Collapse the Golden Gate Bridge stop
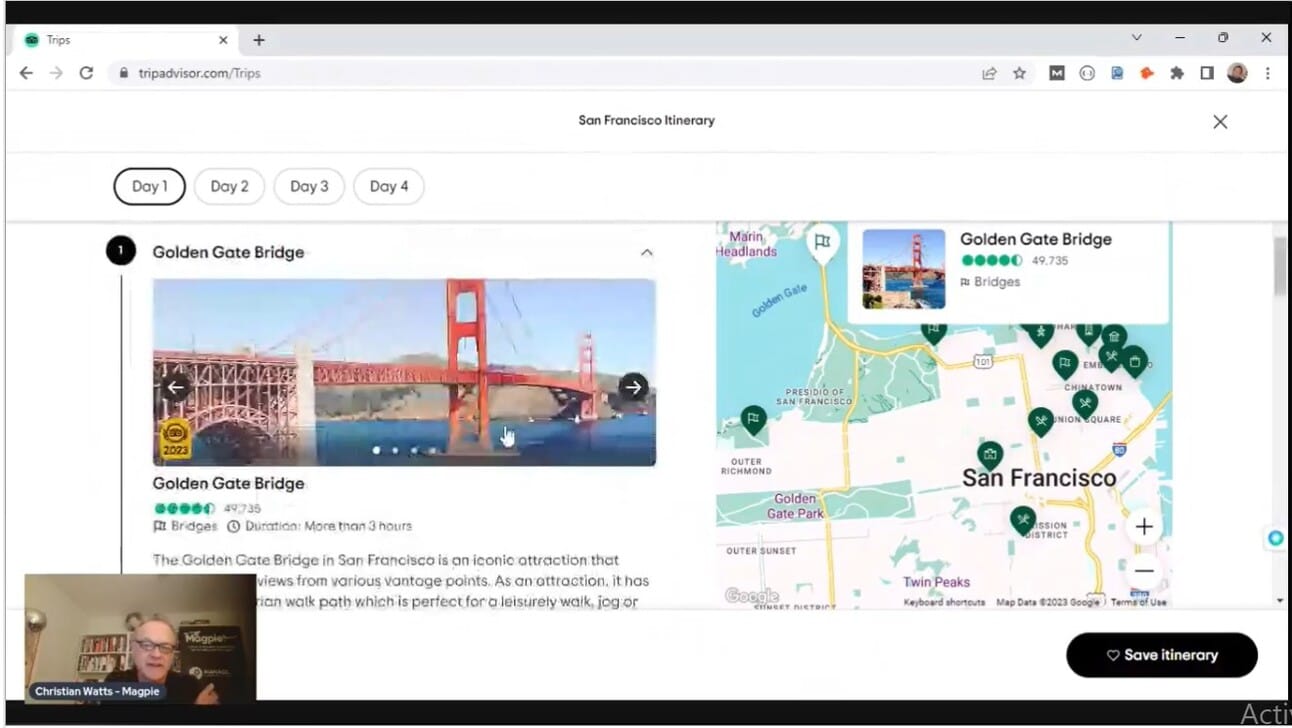 point(647,252)
